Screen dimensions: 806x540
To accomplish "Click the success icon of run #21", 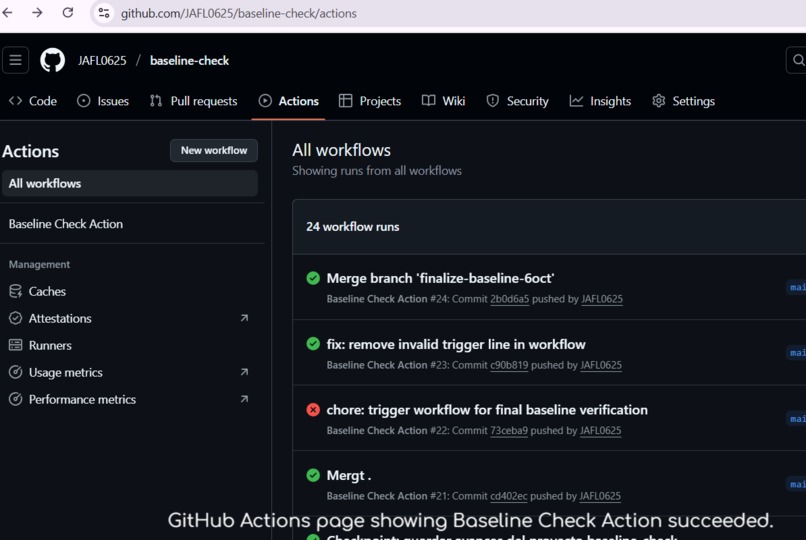I will tap(313, 475).
